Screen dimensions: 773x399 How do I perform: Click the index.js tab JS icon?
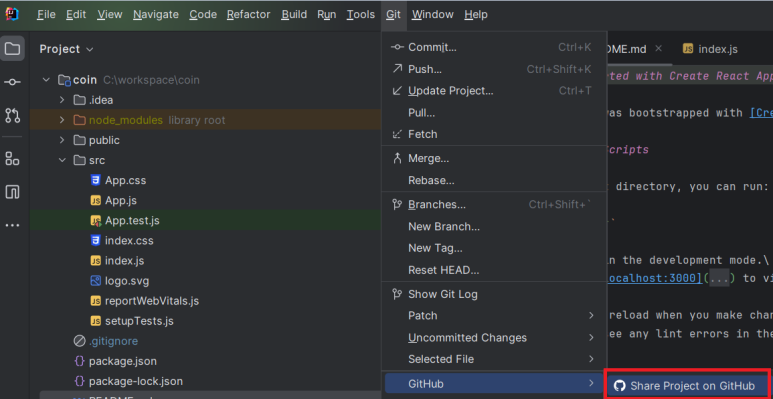688,49
